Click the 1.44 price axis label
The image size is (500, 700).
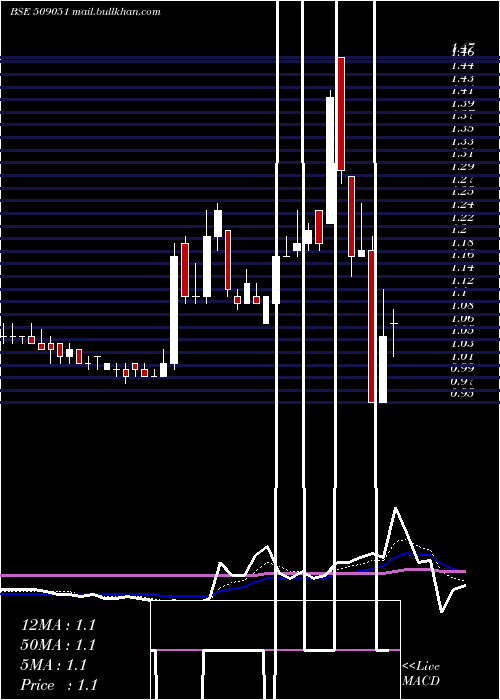pyautogui.click(x=463, y=66)
